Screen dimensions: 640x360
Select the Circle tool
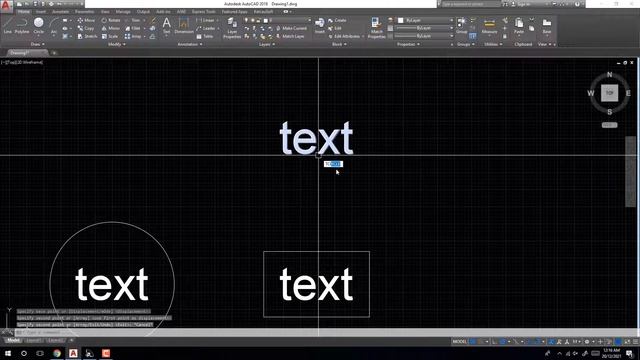pos(39,25)
